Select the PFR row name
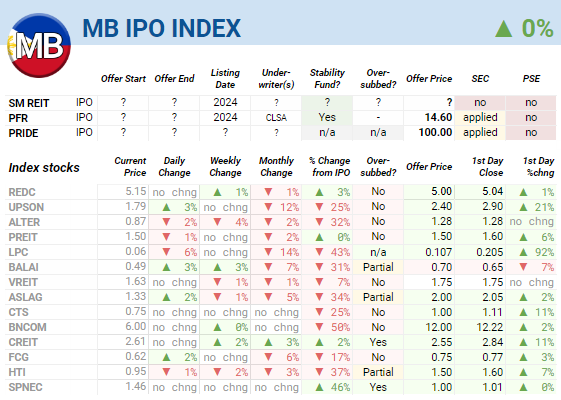The height and width of the screenshot is (400, 561). (x=18, y=118)
